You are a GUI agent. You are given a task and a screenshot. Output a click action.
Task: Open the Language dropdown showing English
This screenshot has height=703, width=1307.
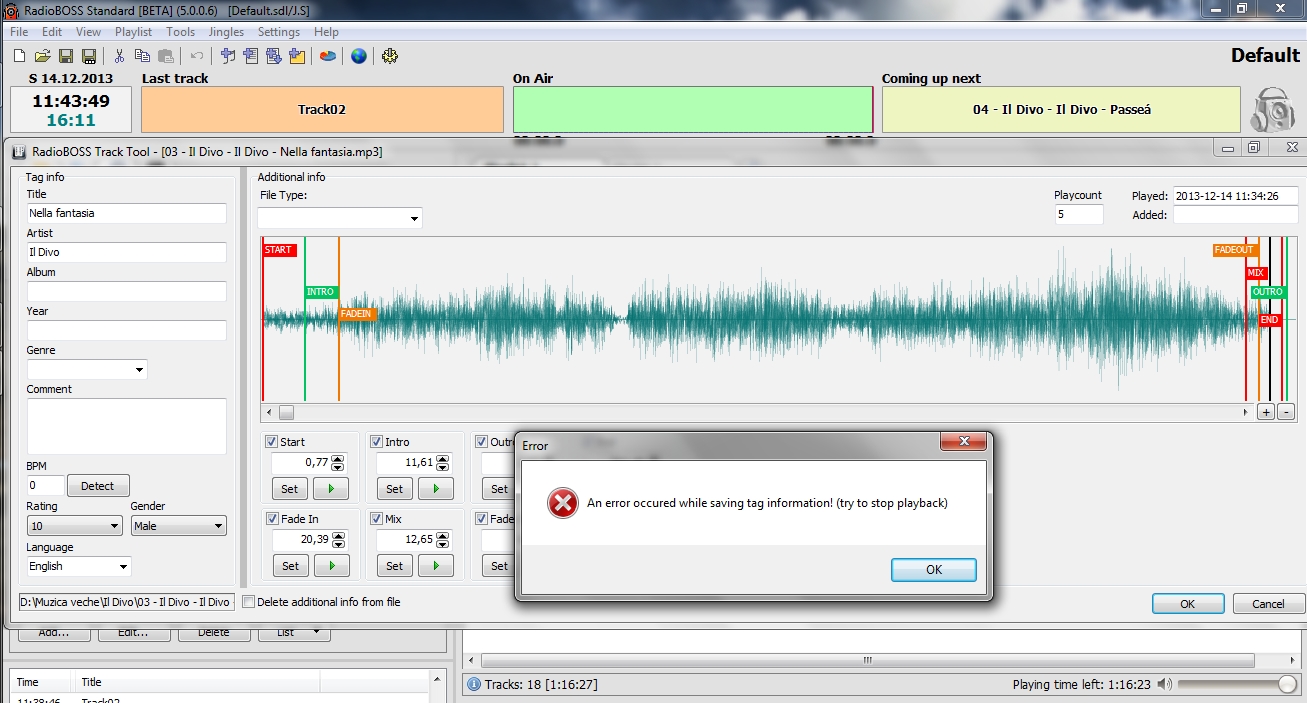pos(123,567)
